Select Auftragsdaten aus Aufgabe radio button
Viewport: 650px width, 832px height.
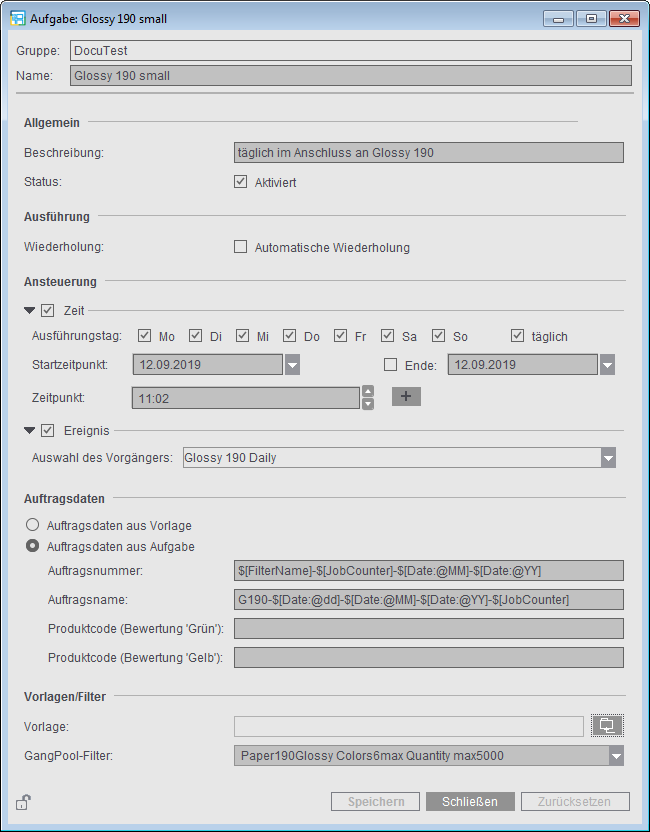tap(33, 546)
